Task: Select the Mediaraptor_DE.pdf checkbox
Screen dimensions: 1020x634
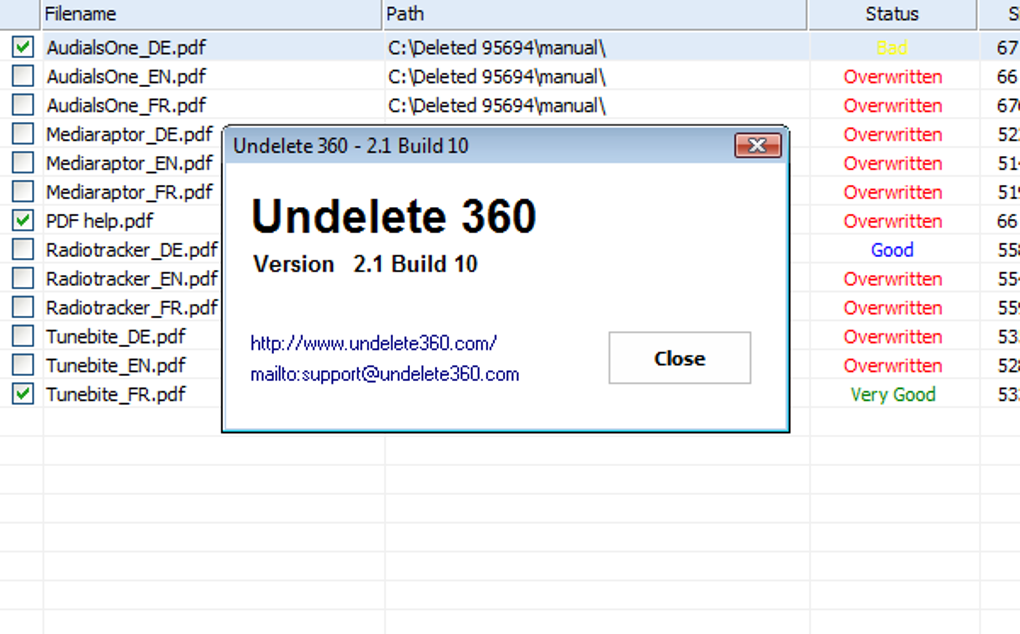Action: click(23, 134)
